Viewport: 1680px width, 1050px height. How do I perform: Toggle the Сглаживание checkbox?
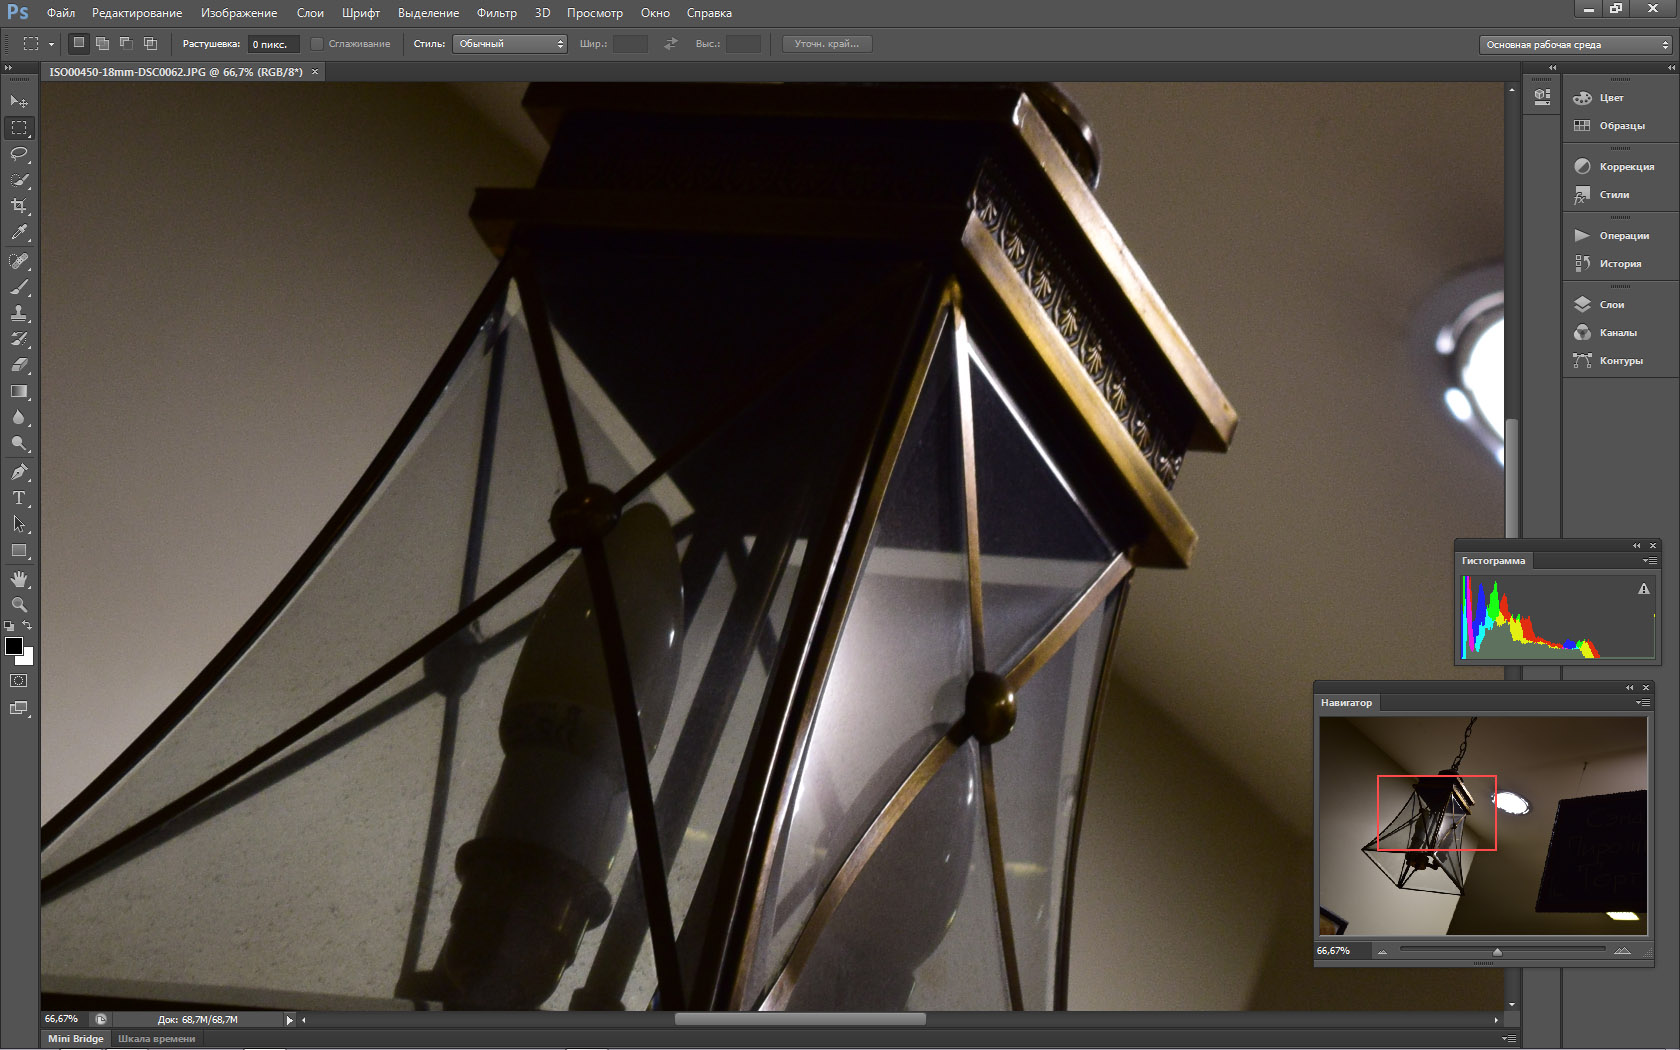click(x=317, y=44)
